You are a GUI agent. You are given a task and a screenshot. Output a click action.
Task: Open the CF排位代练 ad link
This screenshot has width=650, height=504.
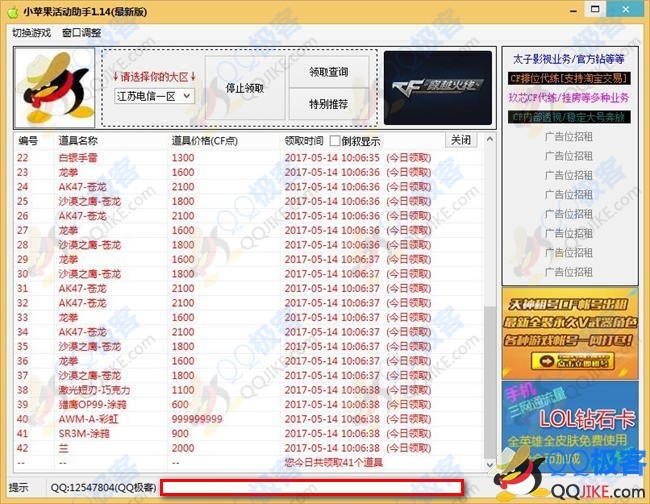pyautogui.click(x=569, y=78)
